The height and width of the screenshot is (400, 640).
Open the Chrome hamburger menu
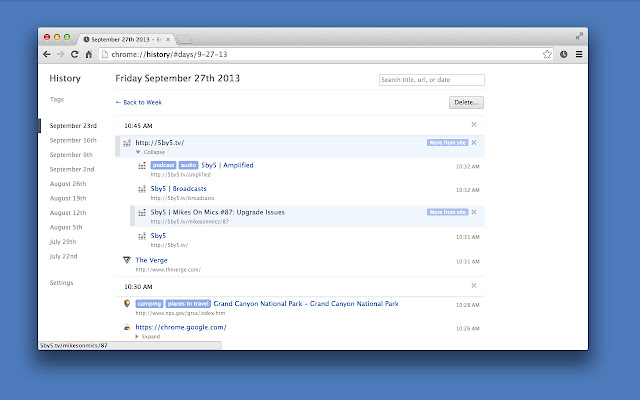pyautogui.click(x=579, y=54)
